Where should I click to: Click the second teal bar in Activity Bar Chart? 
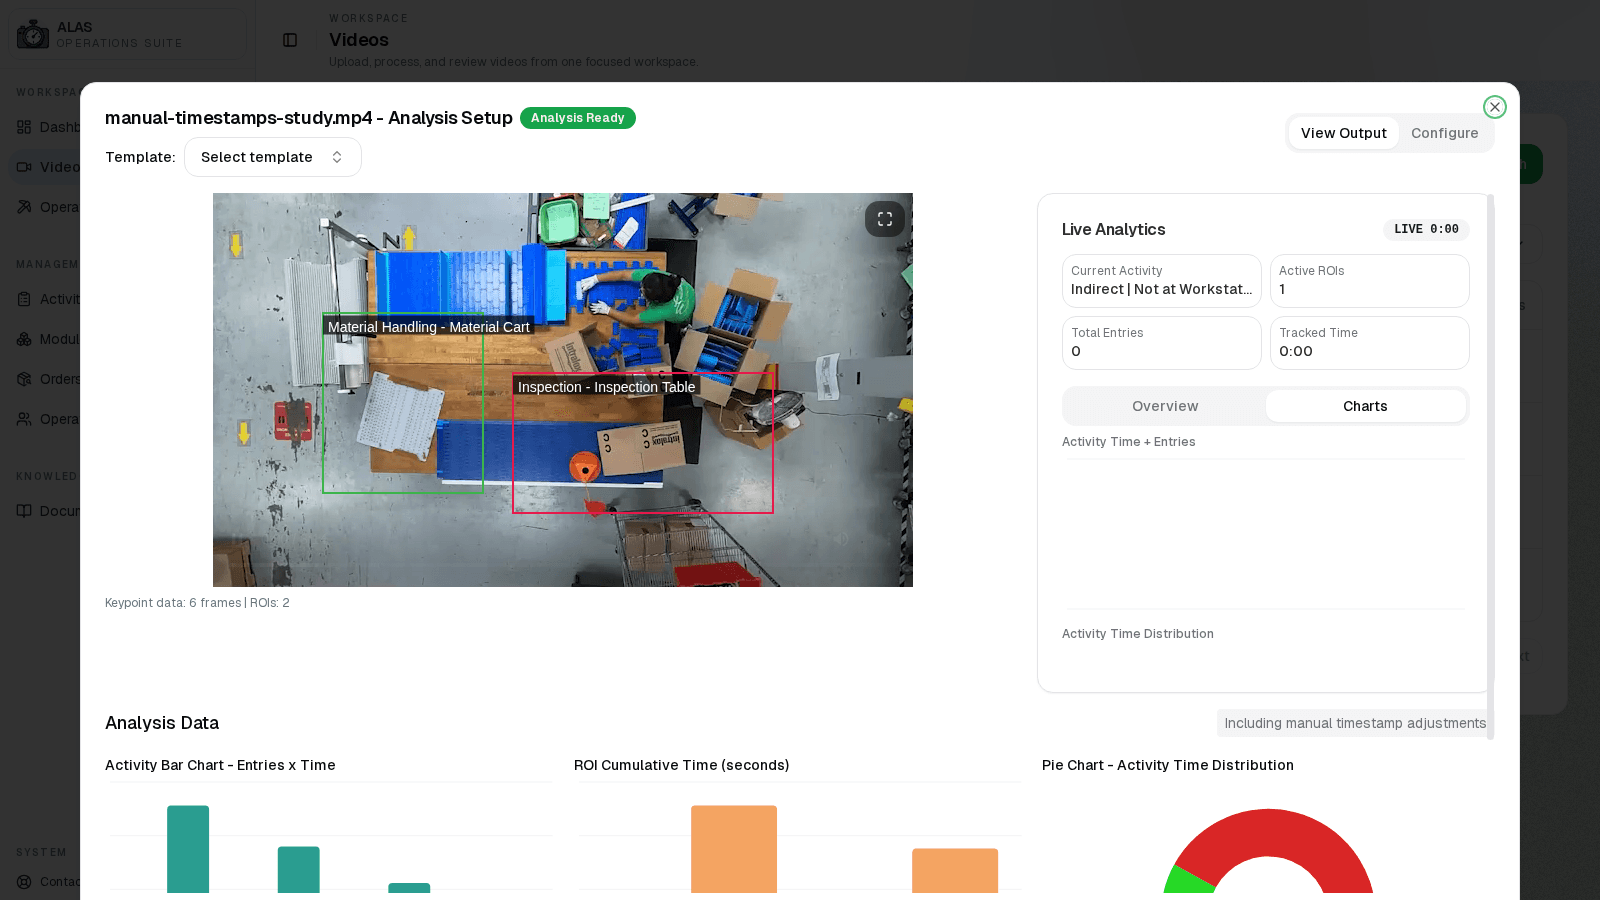tap(298, 870)
